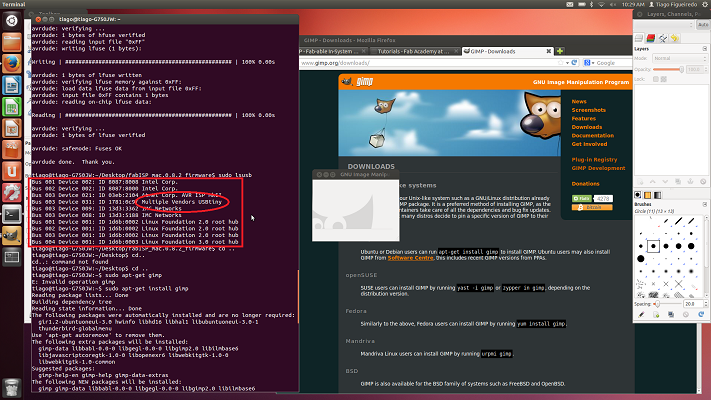Toggle the Lock pixels checkbox
This screenshot has width=711, height=400.
click(656, 79)
